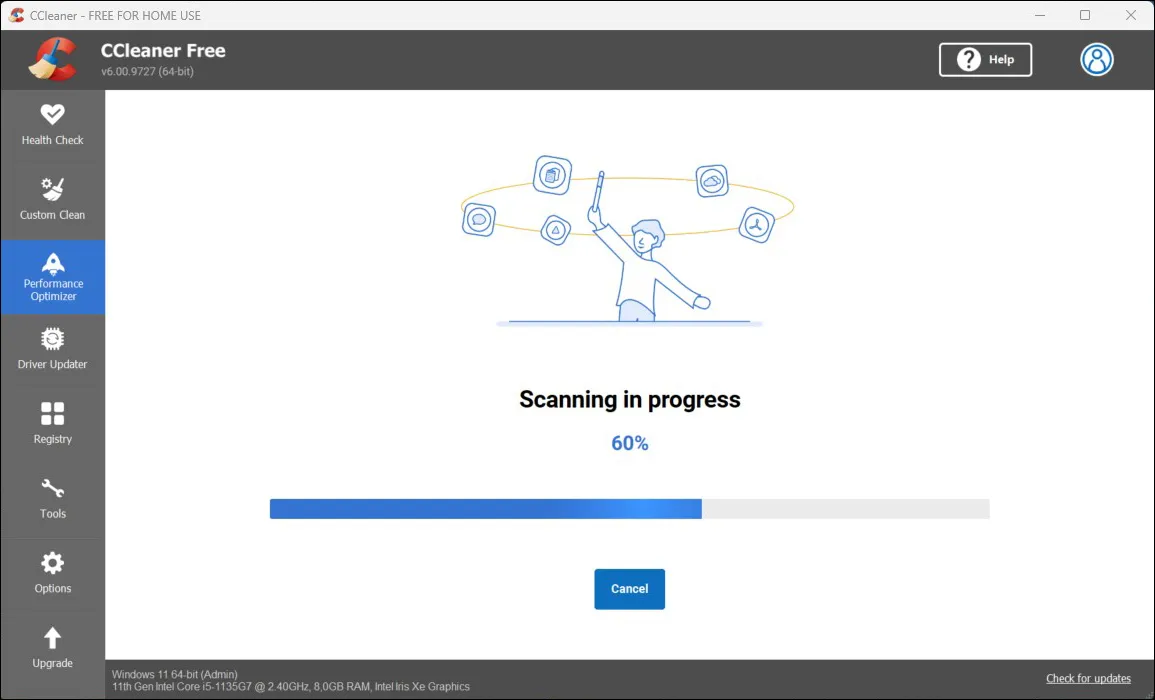
Task: Click the Help button
Action: coord(985,60)
